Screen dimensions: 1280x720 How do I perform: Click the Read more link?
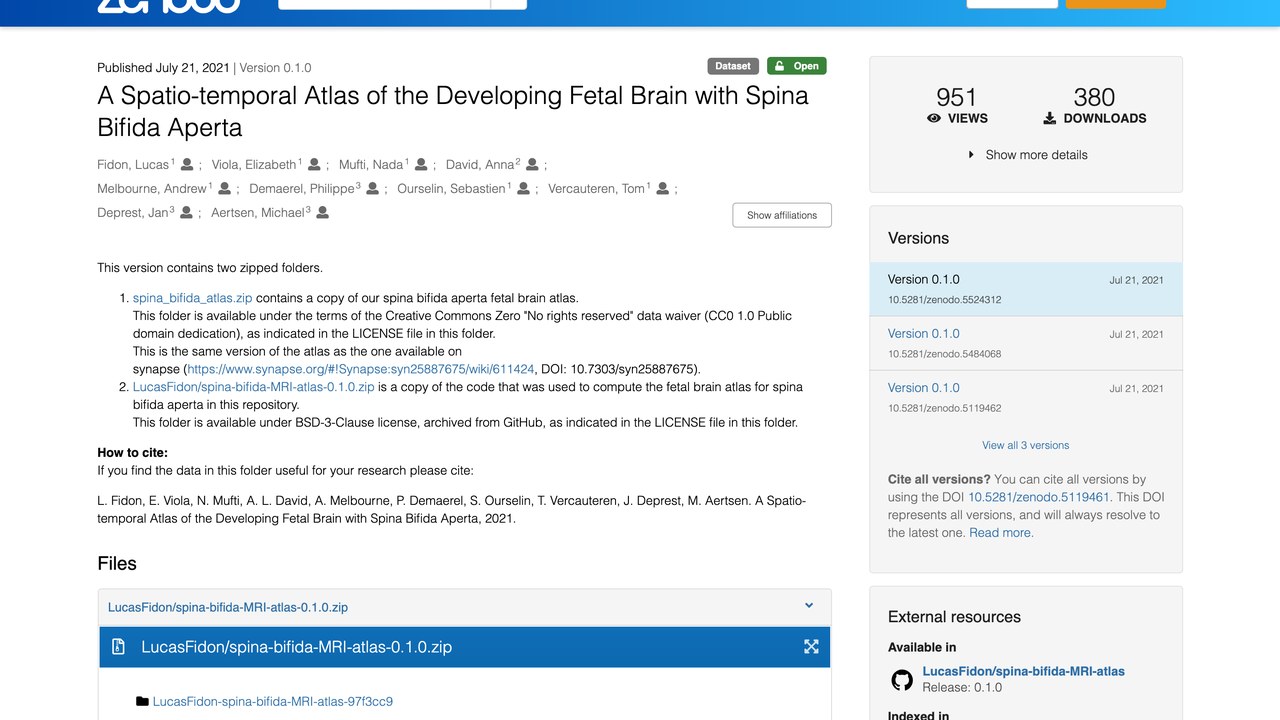pos(1001,533)
